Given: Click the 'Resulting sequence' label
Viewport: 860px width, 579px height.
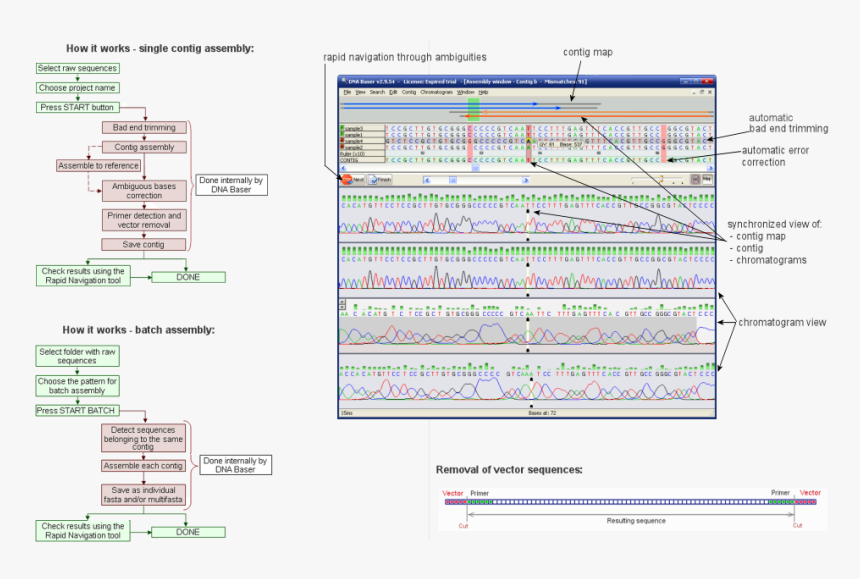Looking at the screenshot, I should tap(636, 520).
